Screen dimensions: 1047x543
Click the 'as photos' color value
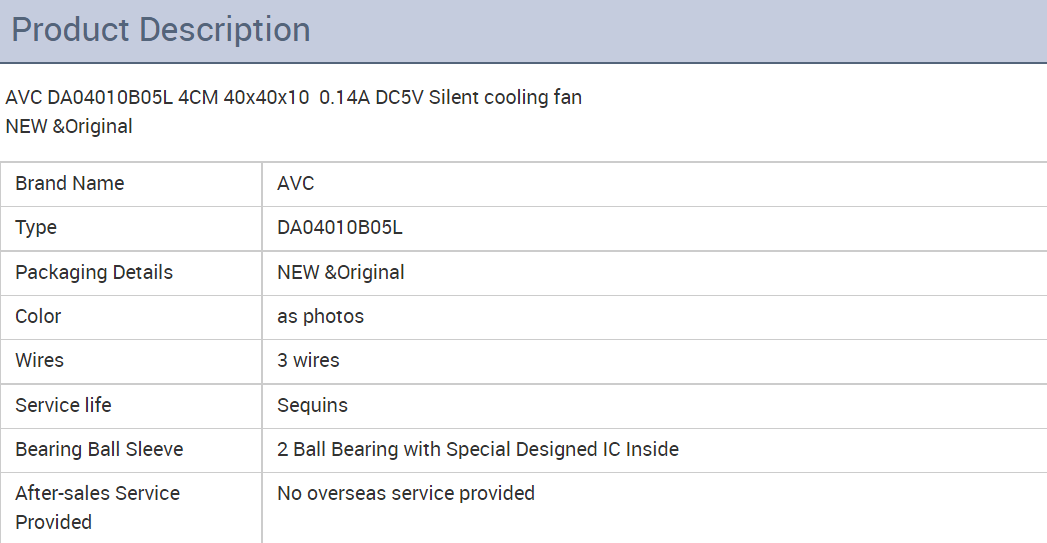click(321, 317)
